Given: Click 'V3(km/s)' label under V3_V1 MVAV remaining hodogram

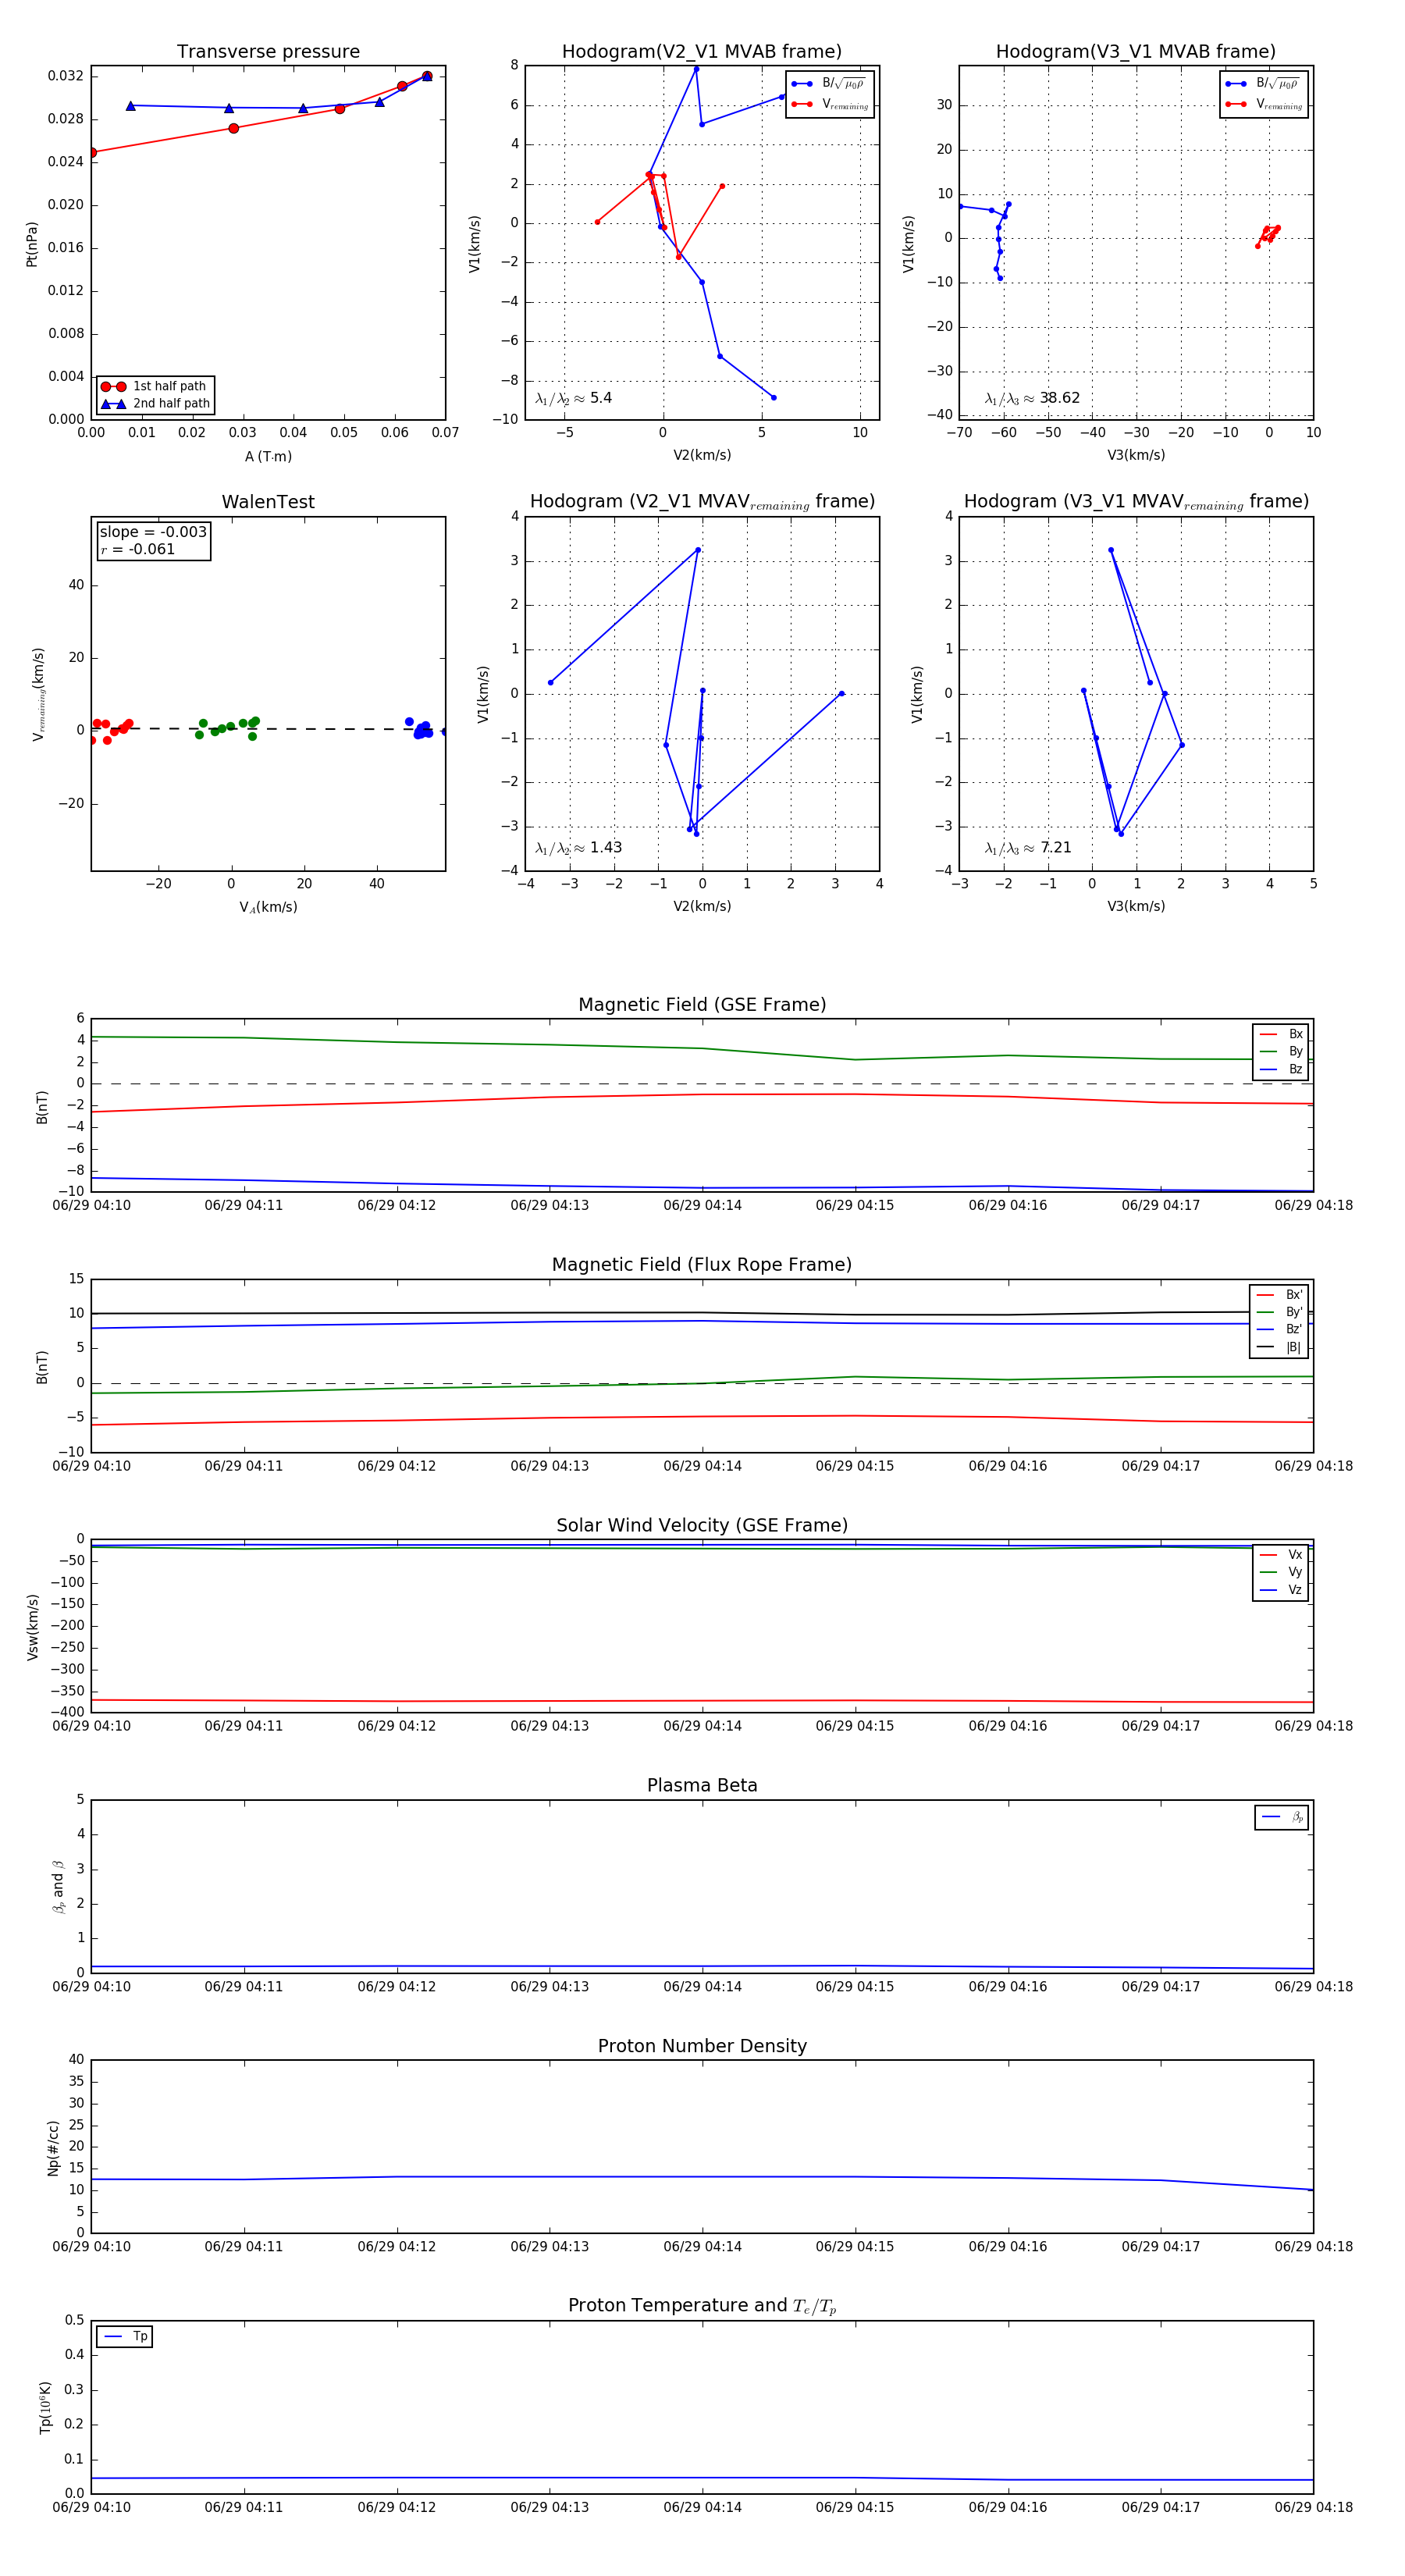Looking at the screenshot, I should (1136, 906).
